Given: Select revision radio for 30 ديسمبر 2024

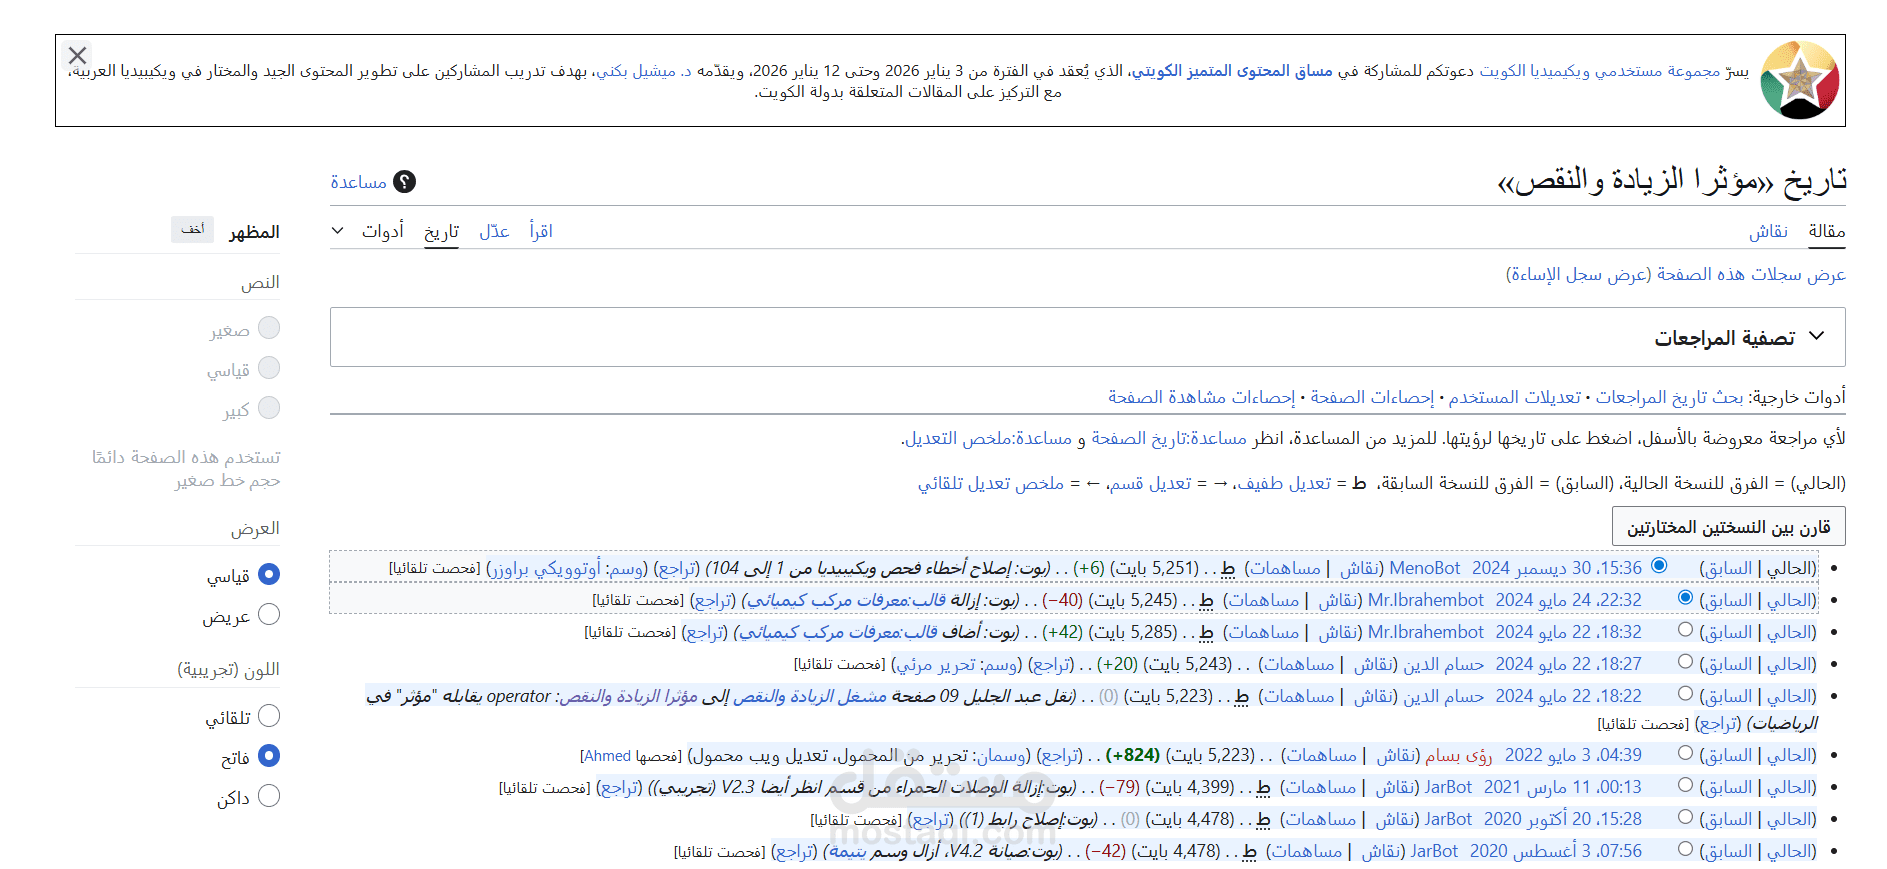Looking at the screenshot, I should pyautogui.click(x=1660, y=565).
